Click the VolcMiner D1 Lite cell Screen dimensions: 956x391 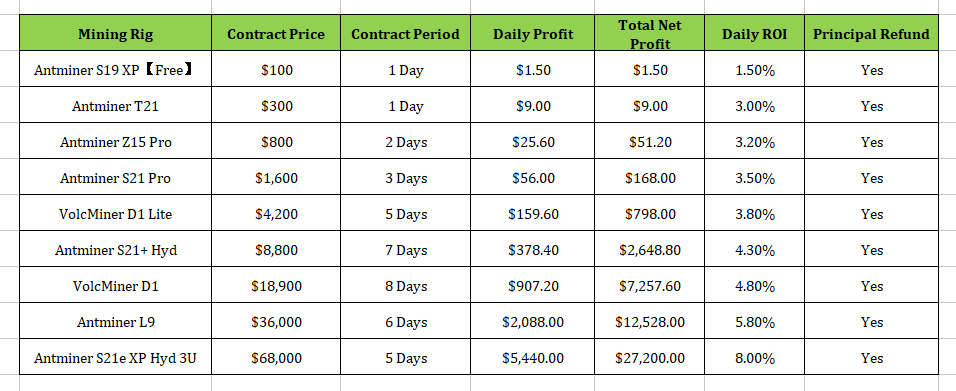[x=115, y=213]
